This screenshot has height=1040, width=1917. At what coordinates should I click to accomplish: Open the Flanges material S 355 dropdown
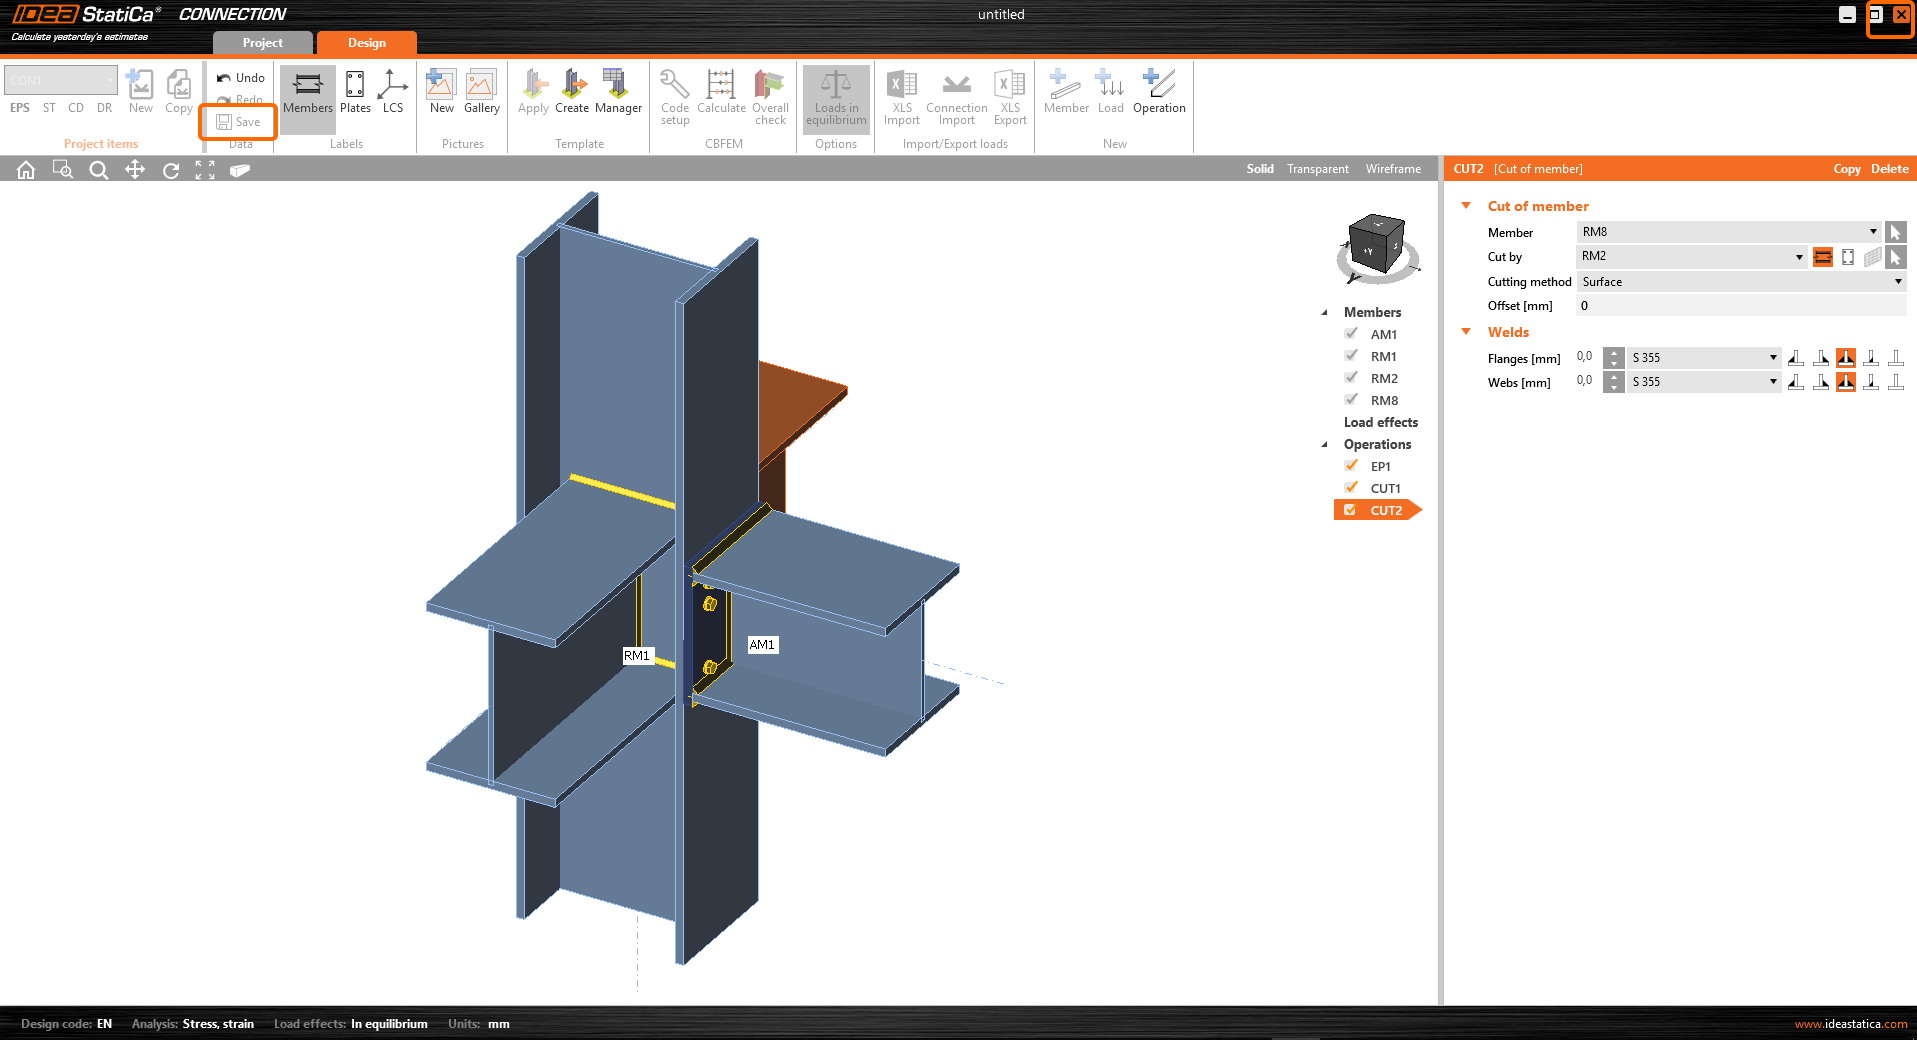point(1704,358)
